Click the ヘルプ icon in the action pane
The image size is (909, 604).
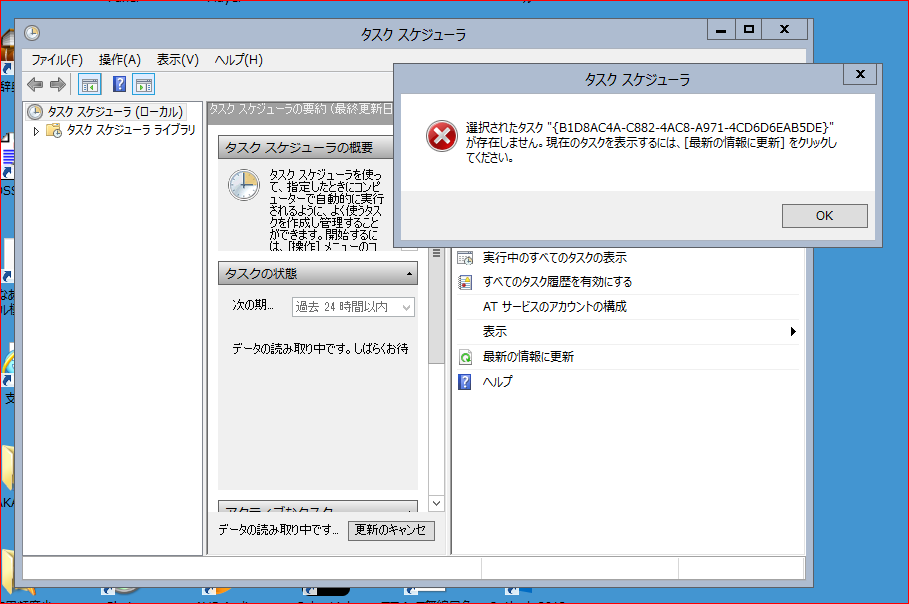click(x=465, y=382)
